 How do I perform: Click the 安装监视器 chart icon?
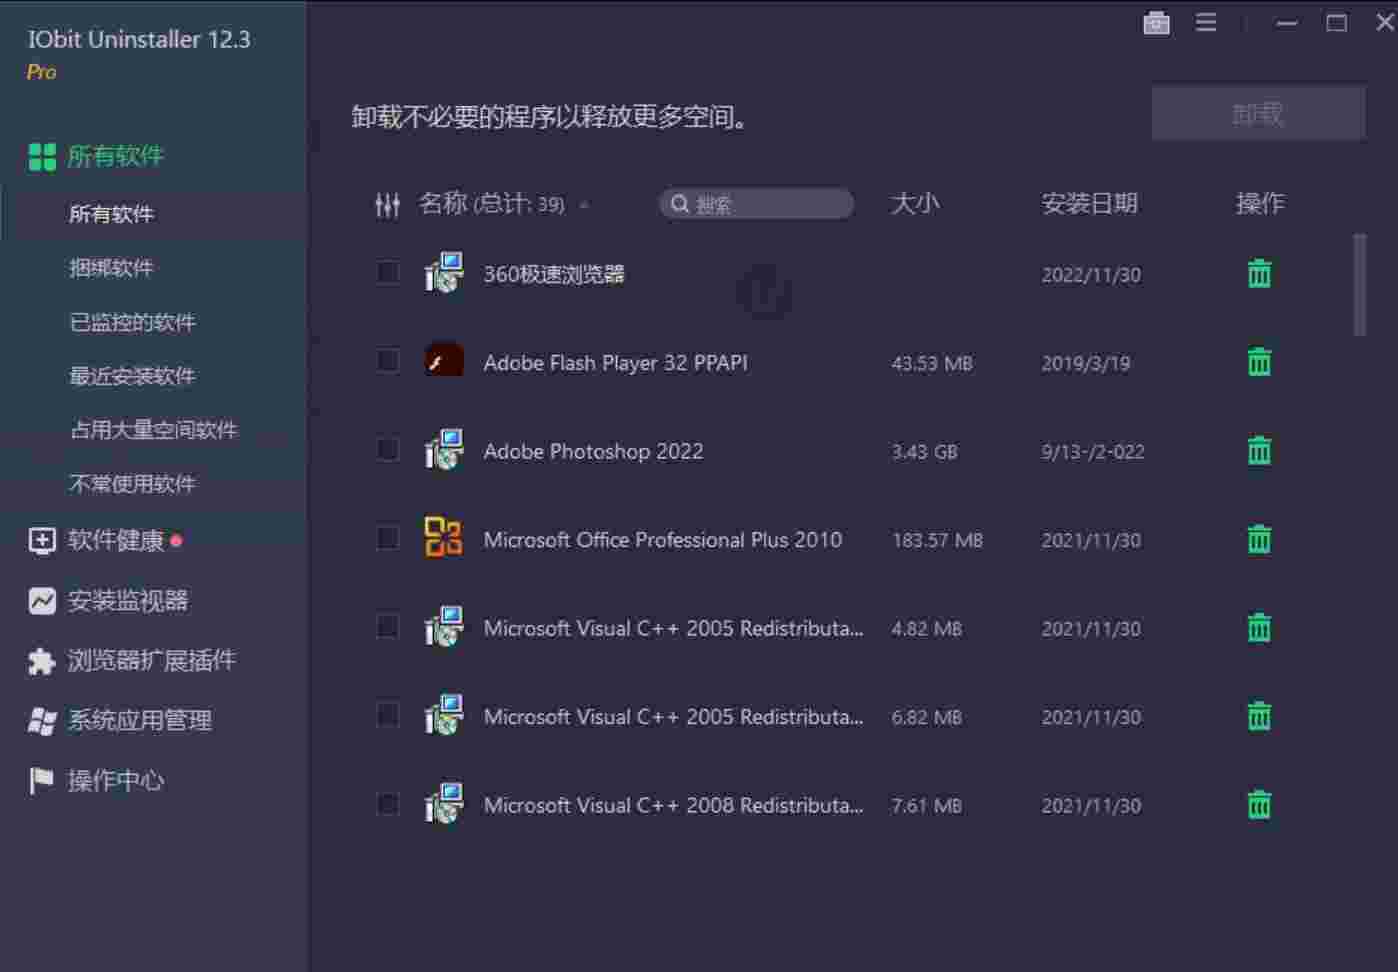pyautogui.click(x=42, y=601)
